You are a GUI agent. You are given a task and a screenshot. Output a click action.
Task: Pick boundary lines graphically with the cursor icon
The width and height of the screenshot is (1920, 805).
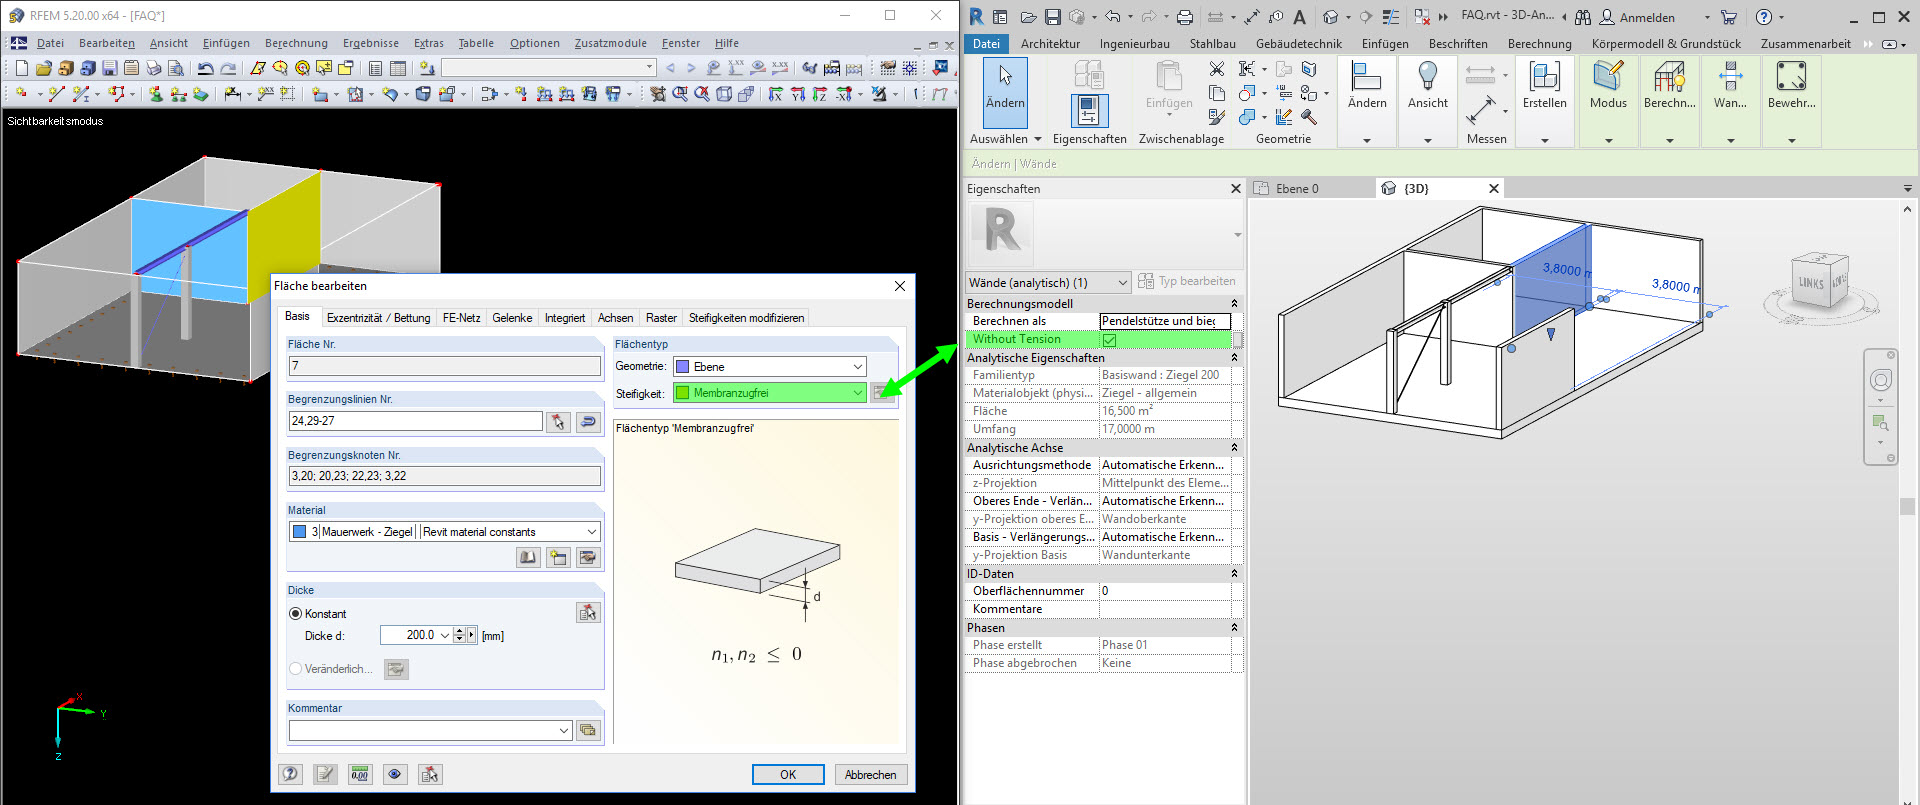tap(558, 421)
